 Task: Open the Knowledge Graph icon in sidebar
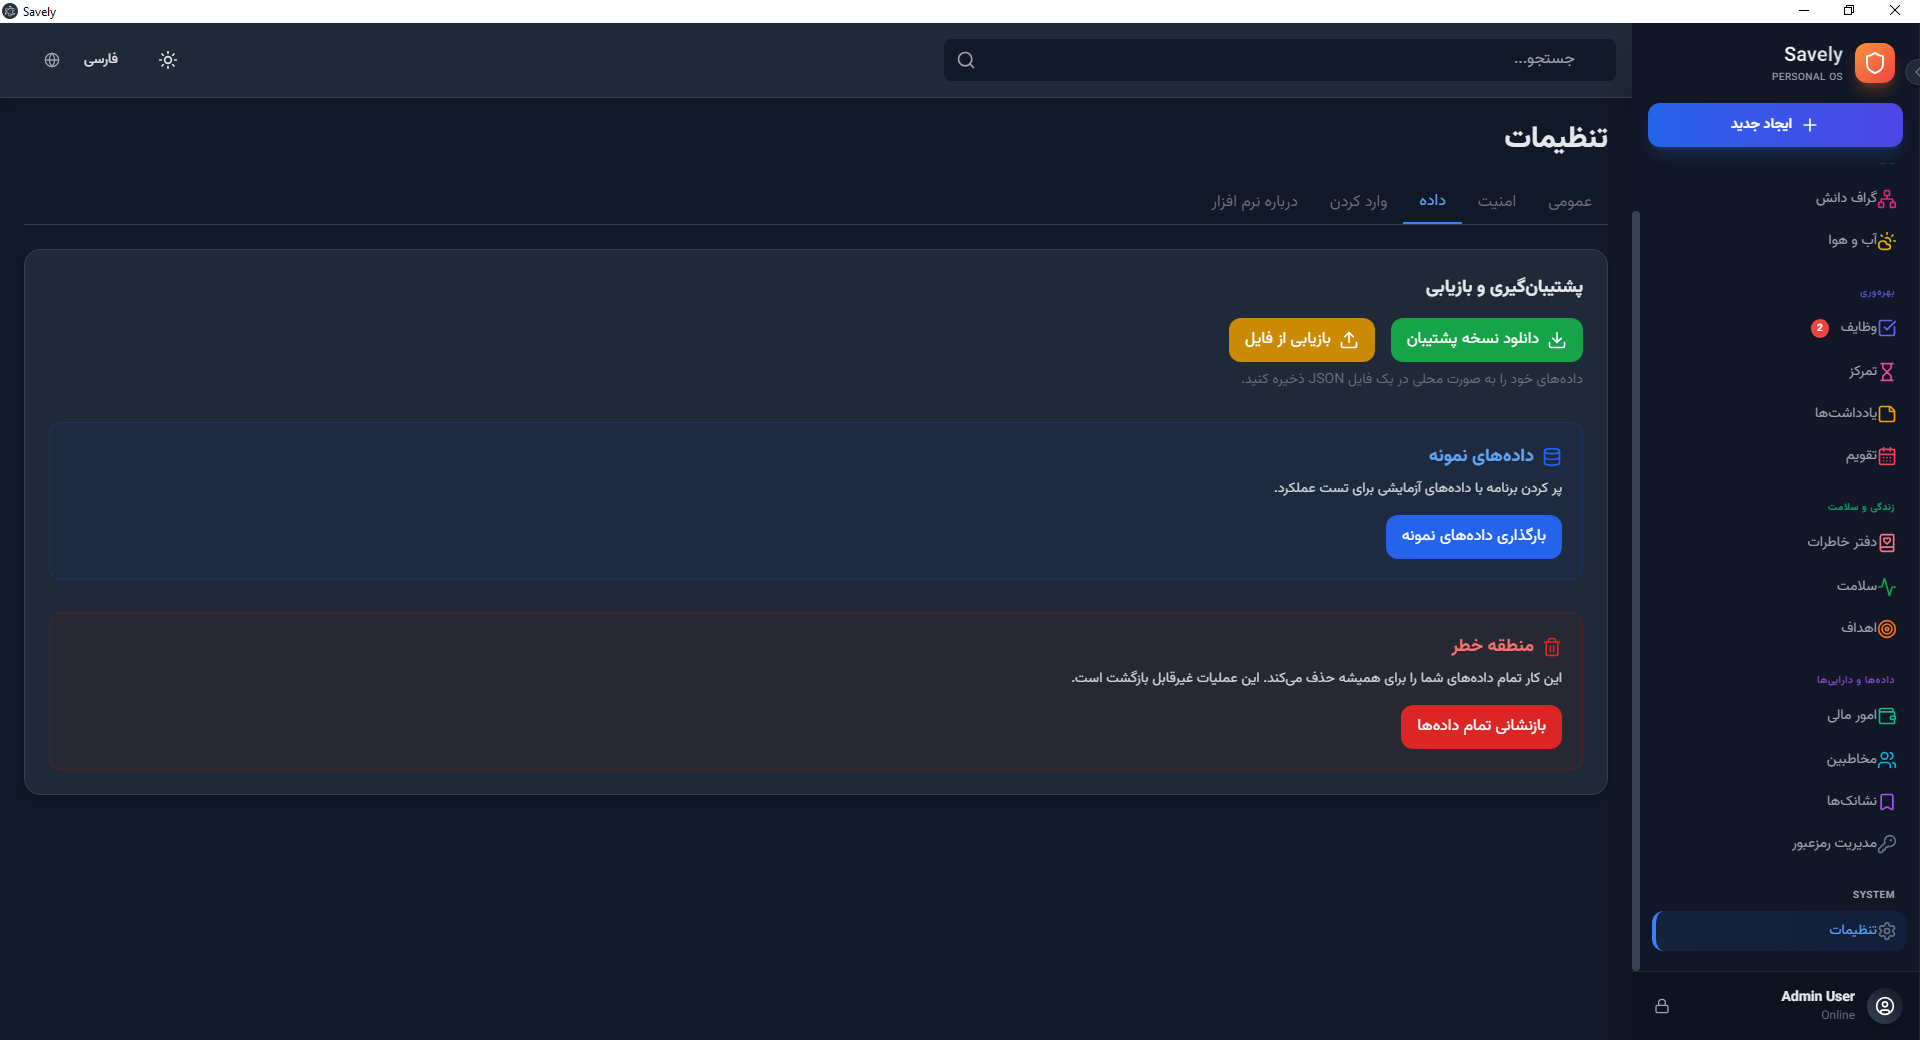(x=1886, y=199)
